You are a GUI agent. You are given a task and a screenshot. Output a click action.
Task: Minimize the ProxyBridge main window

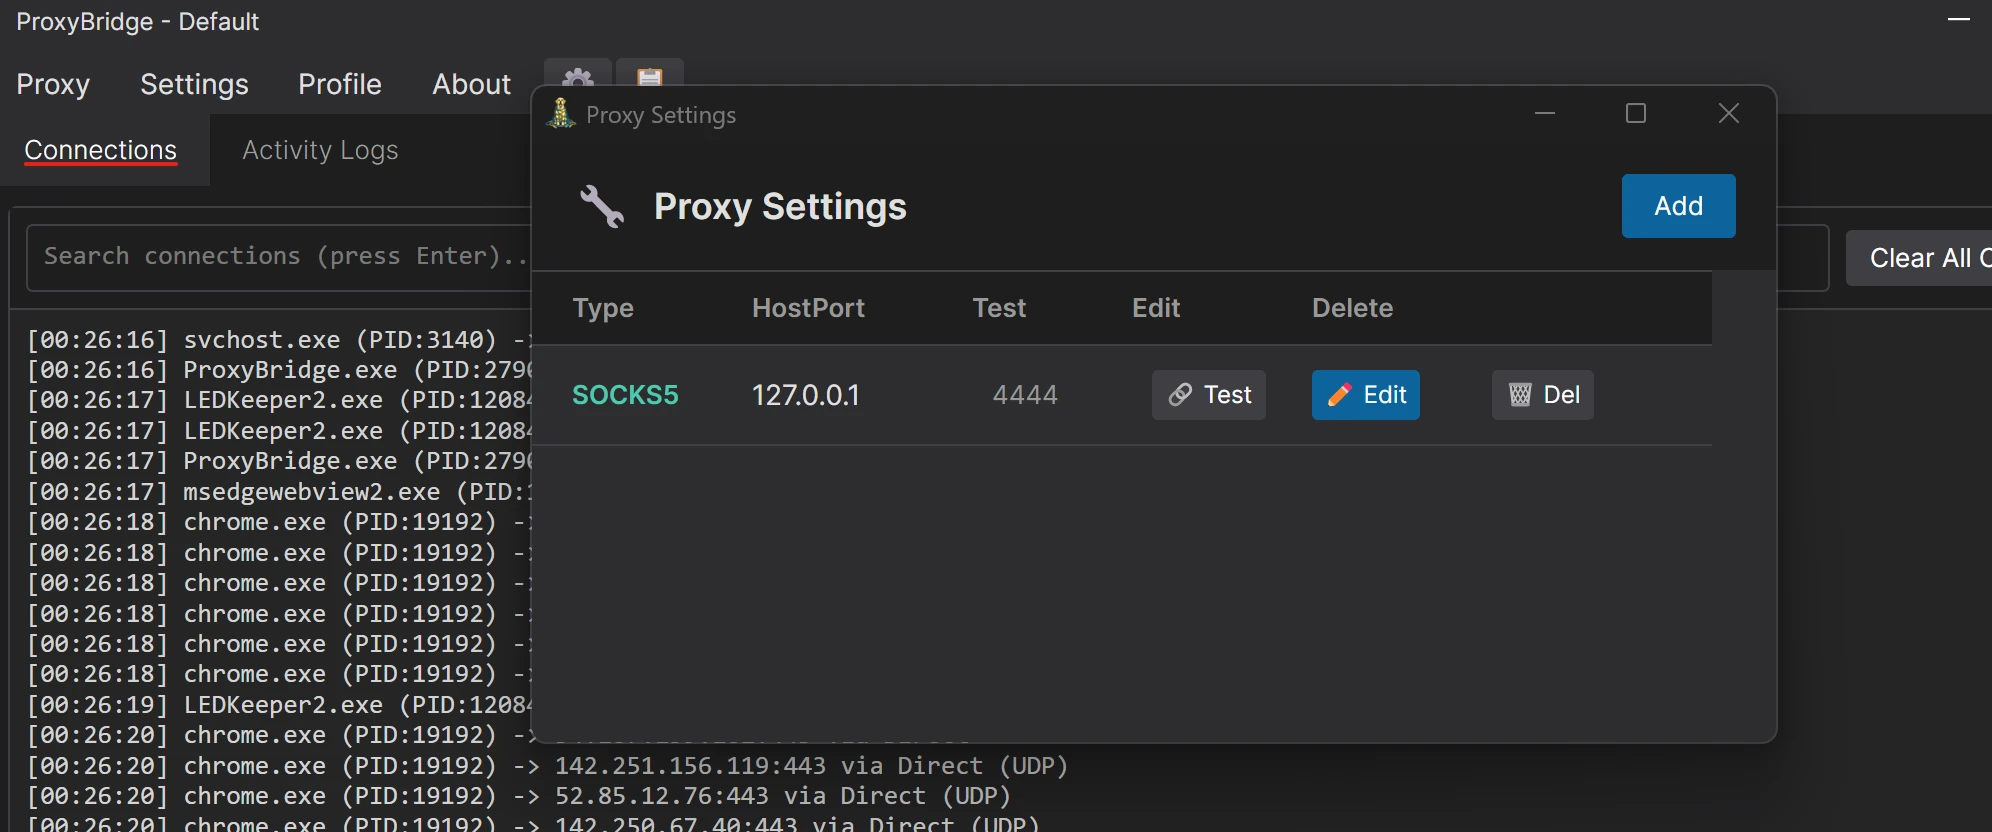(x=1958, y=20)
